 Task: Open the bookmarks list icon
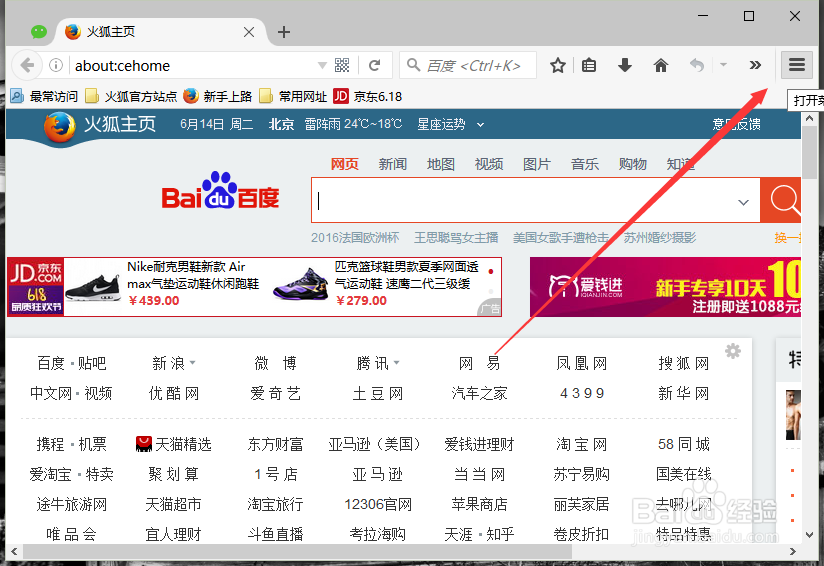pos(589,65)
